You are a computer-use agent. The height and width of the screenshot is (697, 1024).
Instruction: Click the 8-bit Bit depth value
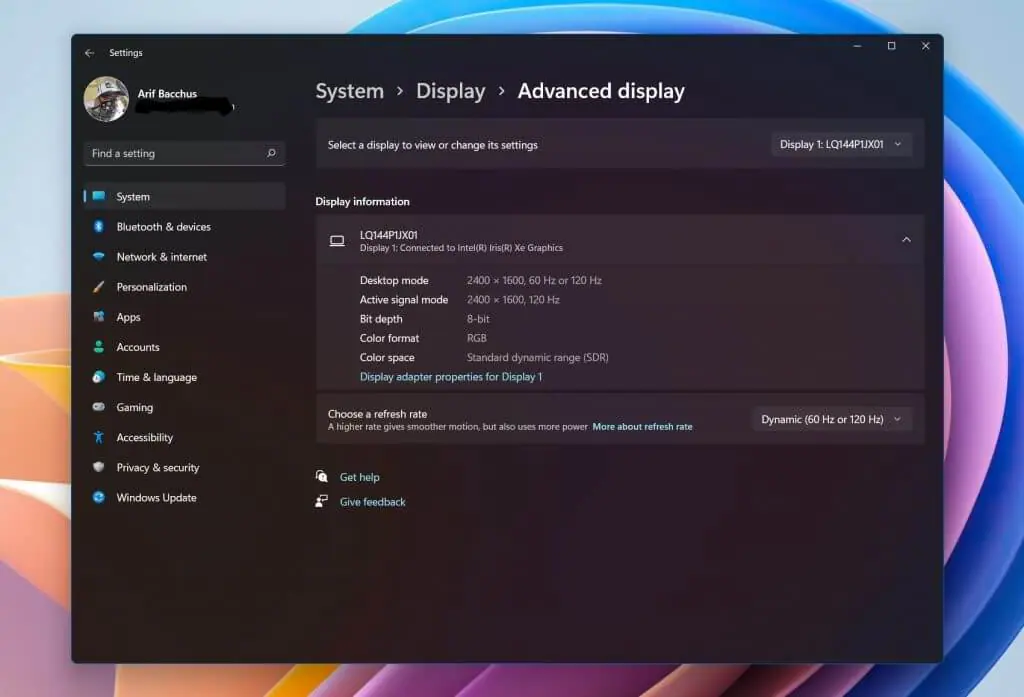point(477,319)
